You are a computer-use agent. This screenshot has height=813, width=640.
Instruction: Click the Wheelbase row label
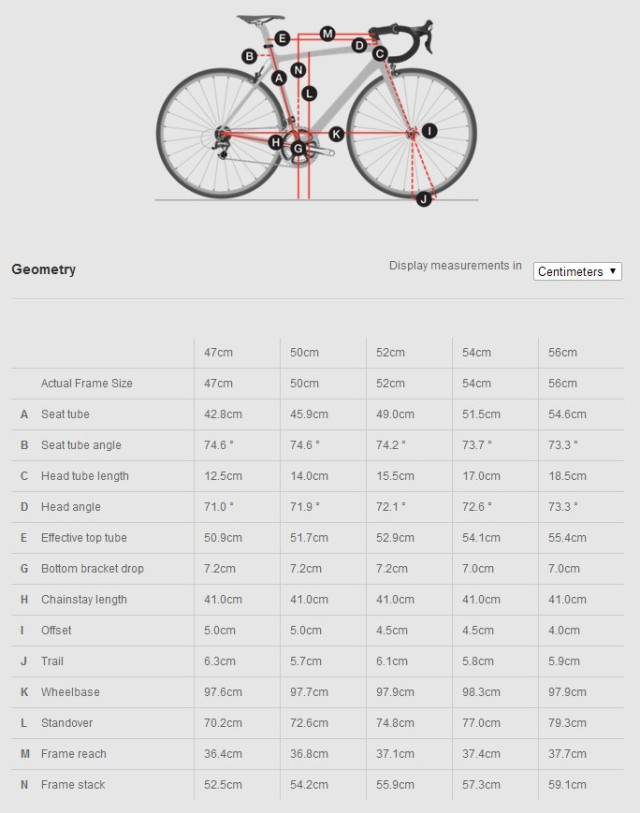(70, 692)
